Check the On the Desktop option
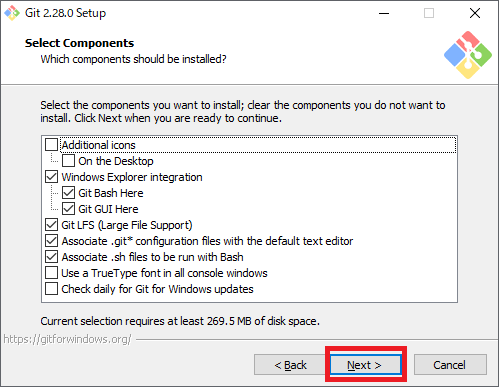This screenshot has width=499, height=387. (68, 161)
